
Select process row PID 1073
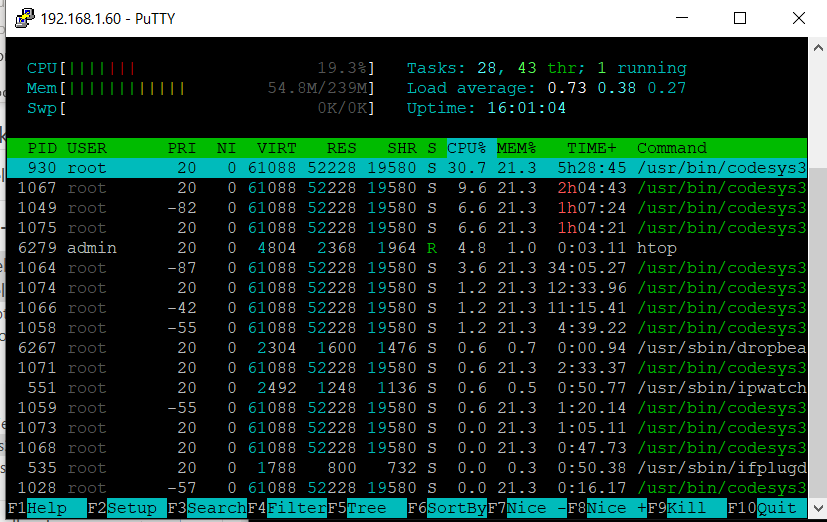(x=407, y=429)
